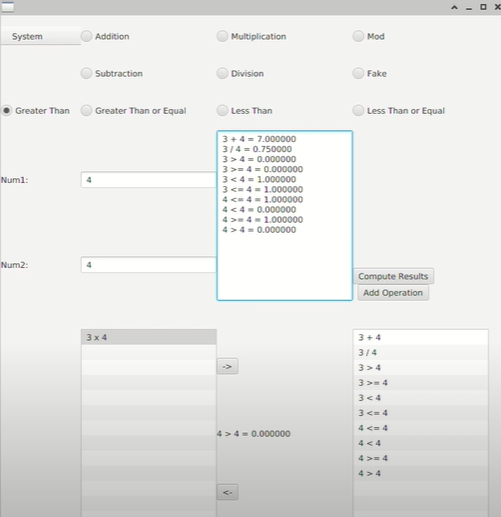
Task: Select the 3 / 4 item in right list
Action: tap(421, 353)
